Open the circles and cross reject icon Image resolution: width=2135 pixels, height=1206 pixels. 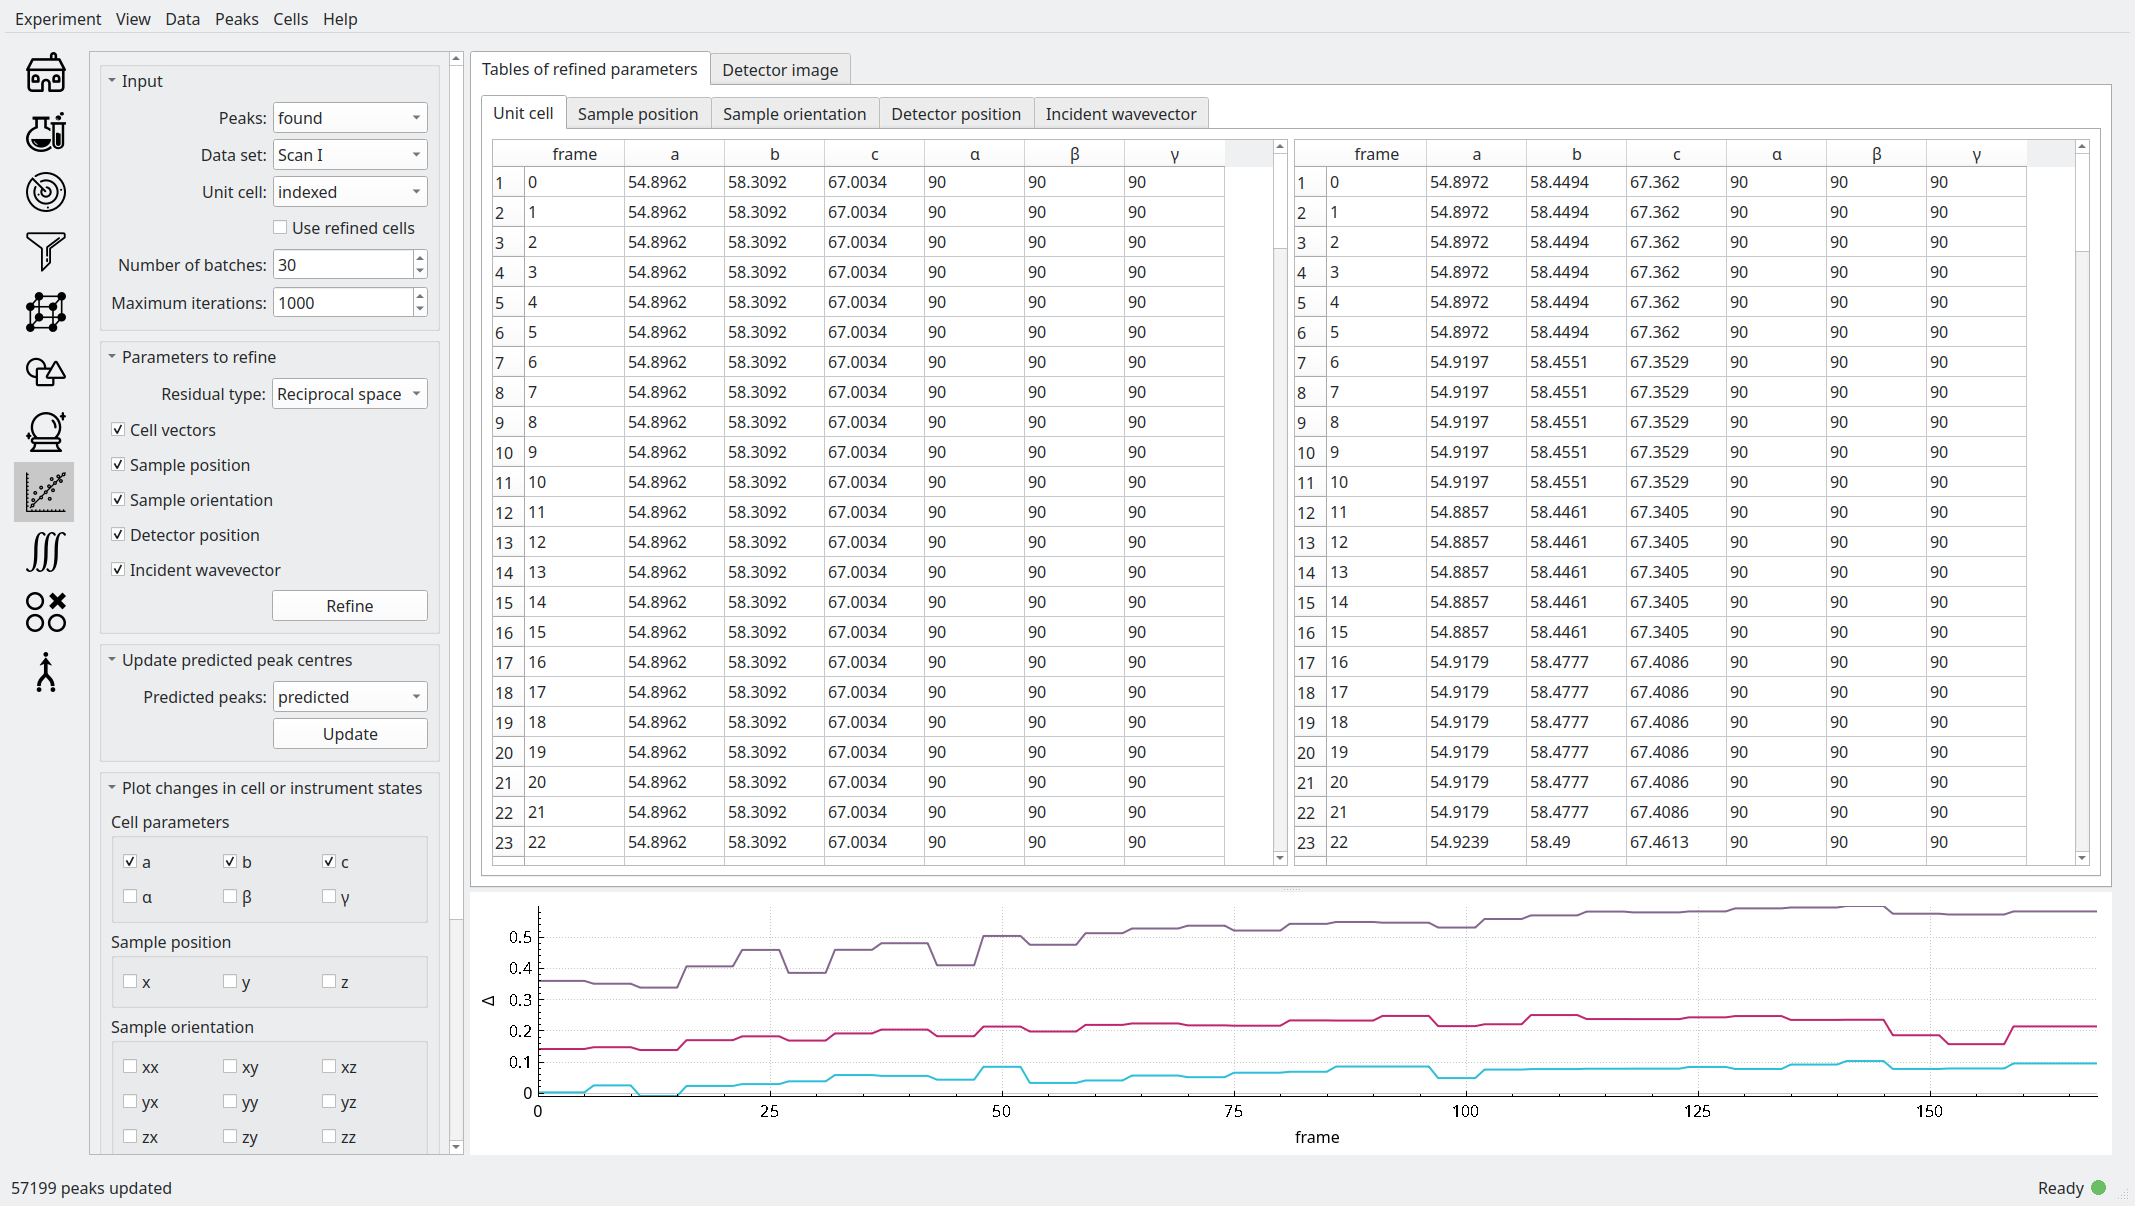45,612
